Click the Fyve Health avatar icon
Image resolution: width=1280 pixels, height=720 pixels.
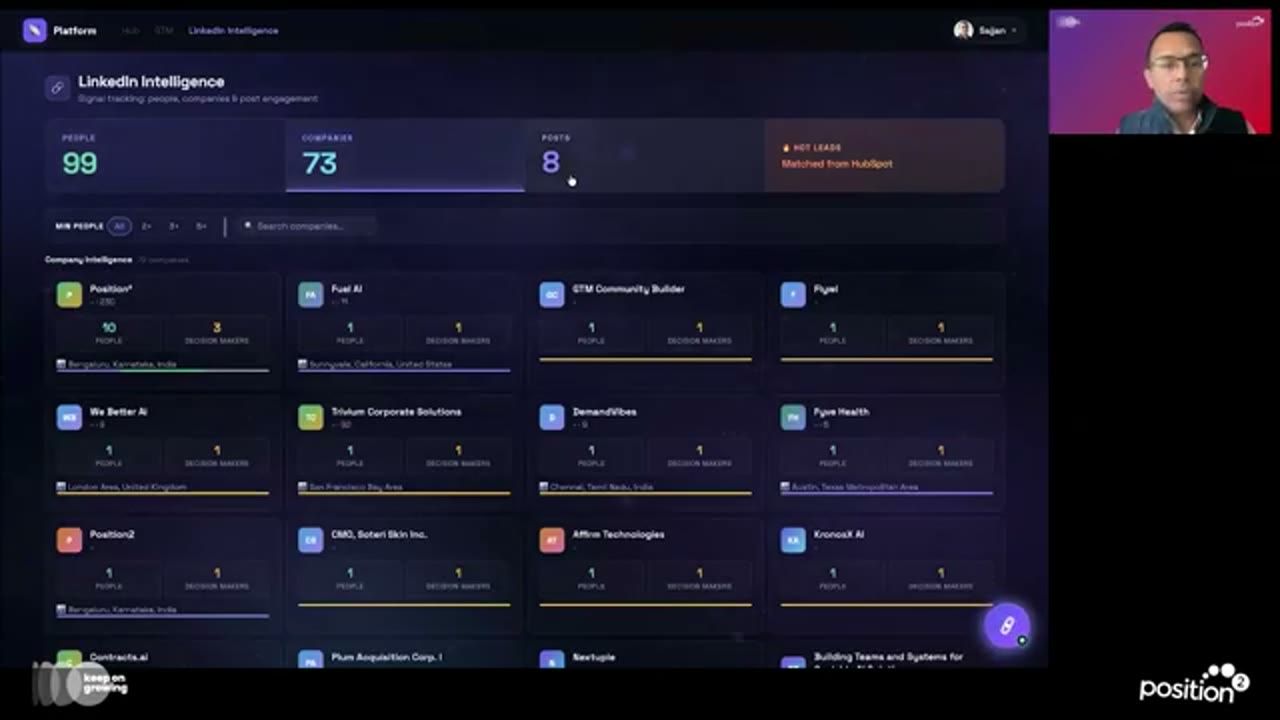coord(793,418)
